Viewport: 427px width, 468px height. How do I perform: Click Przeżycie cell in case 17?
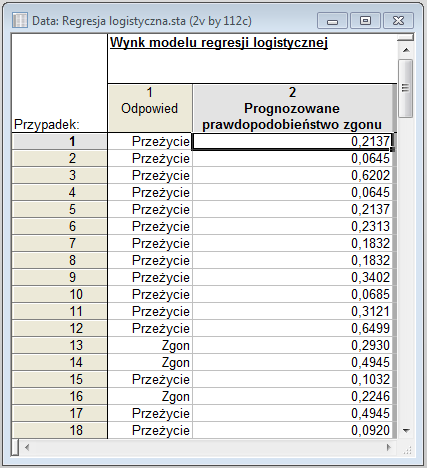pyautogui.click(x=150, y=413)
